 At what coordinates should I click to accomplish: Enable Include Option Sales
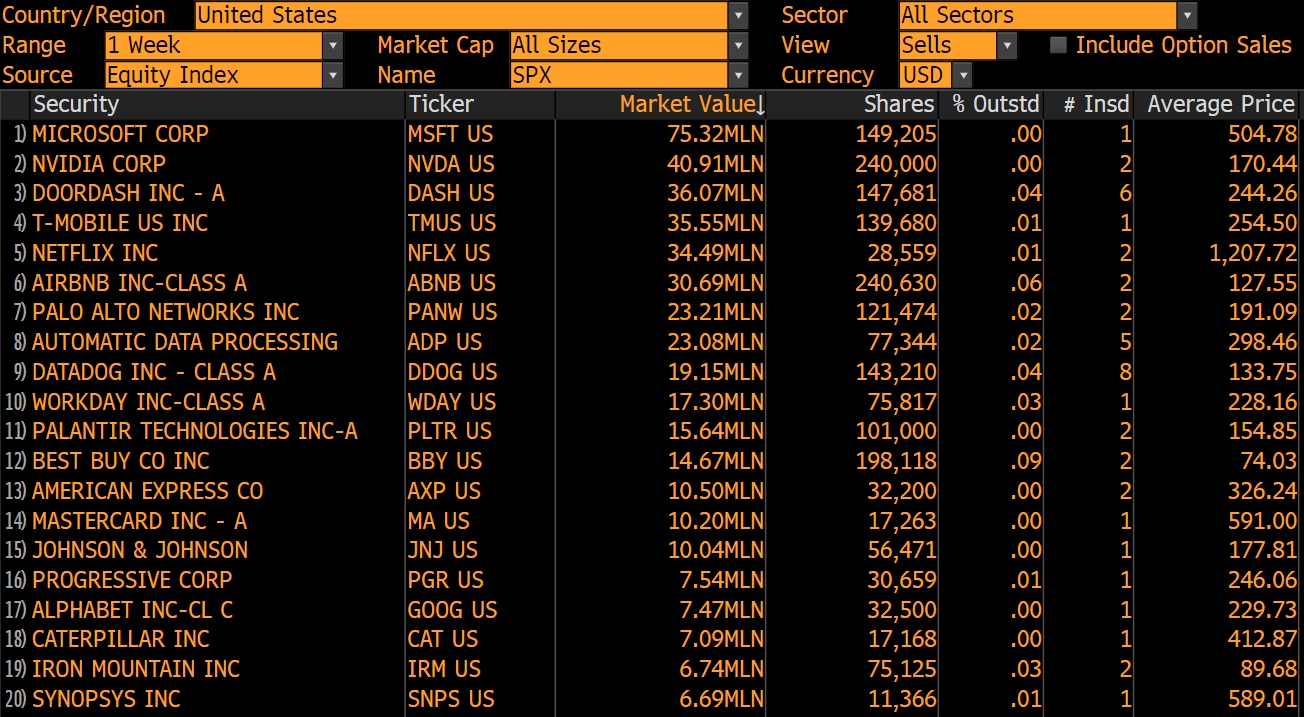click(1058, 44)
